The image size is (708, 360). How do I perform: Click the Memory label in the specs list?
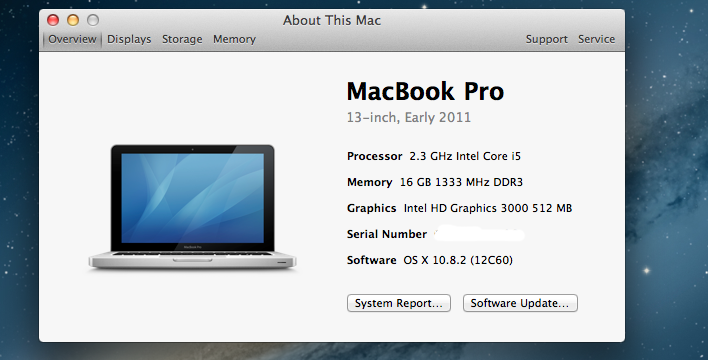(369, 182)
